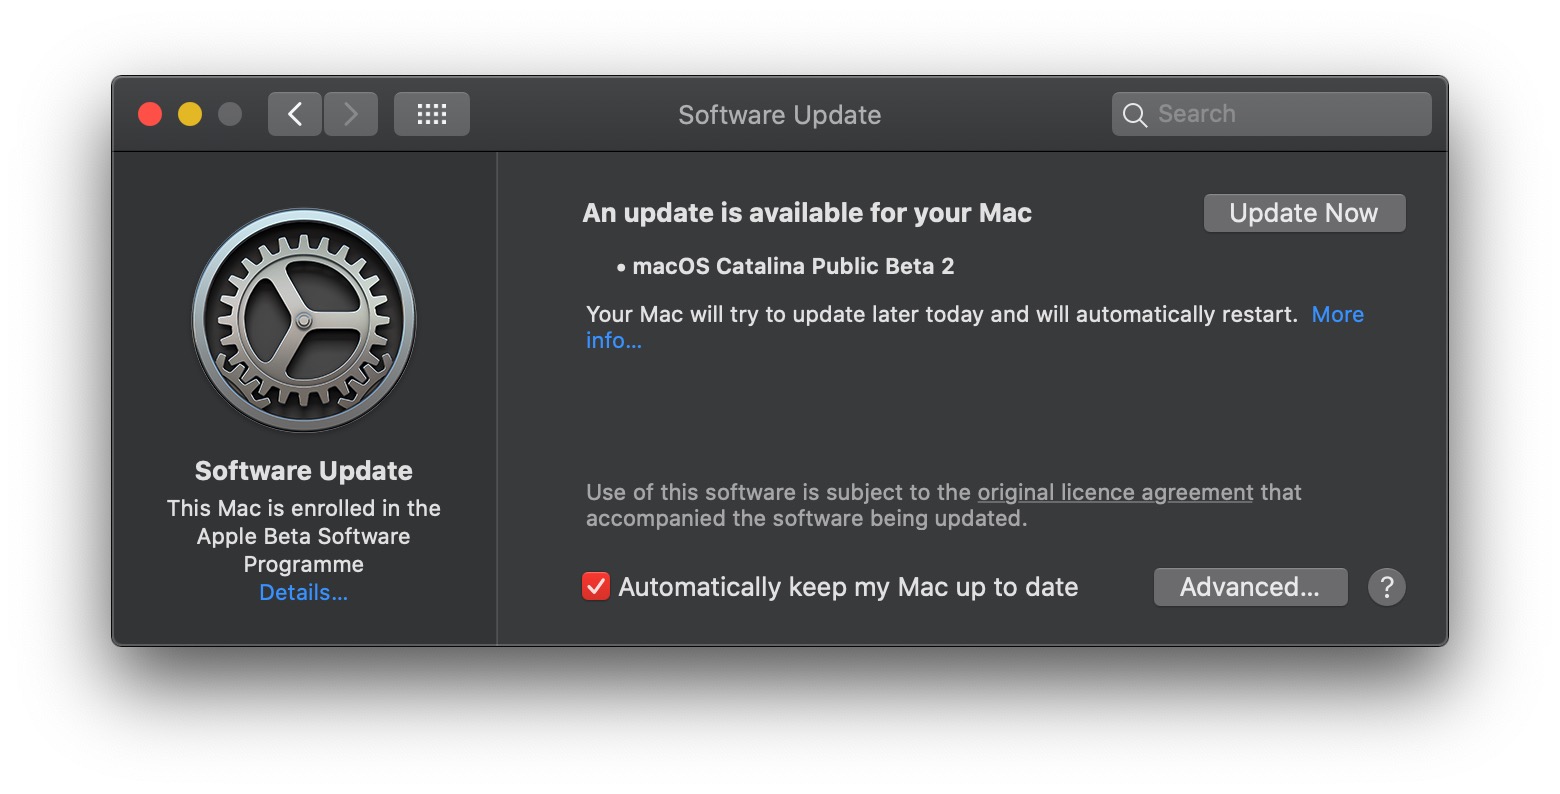This screenshot has width=1560, height=794.
Task: Click the Update Now button
Action: pyautogui.click(x=1304, y=213)
